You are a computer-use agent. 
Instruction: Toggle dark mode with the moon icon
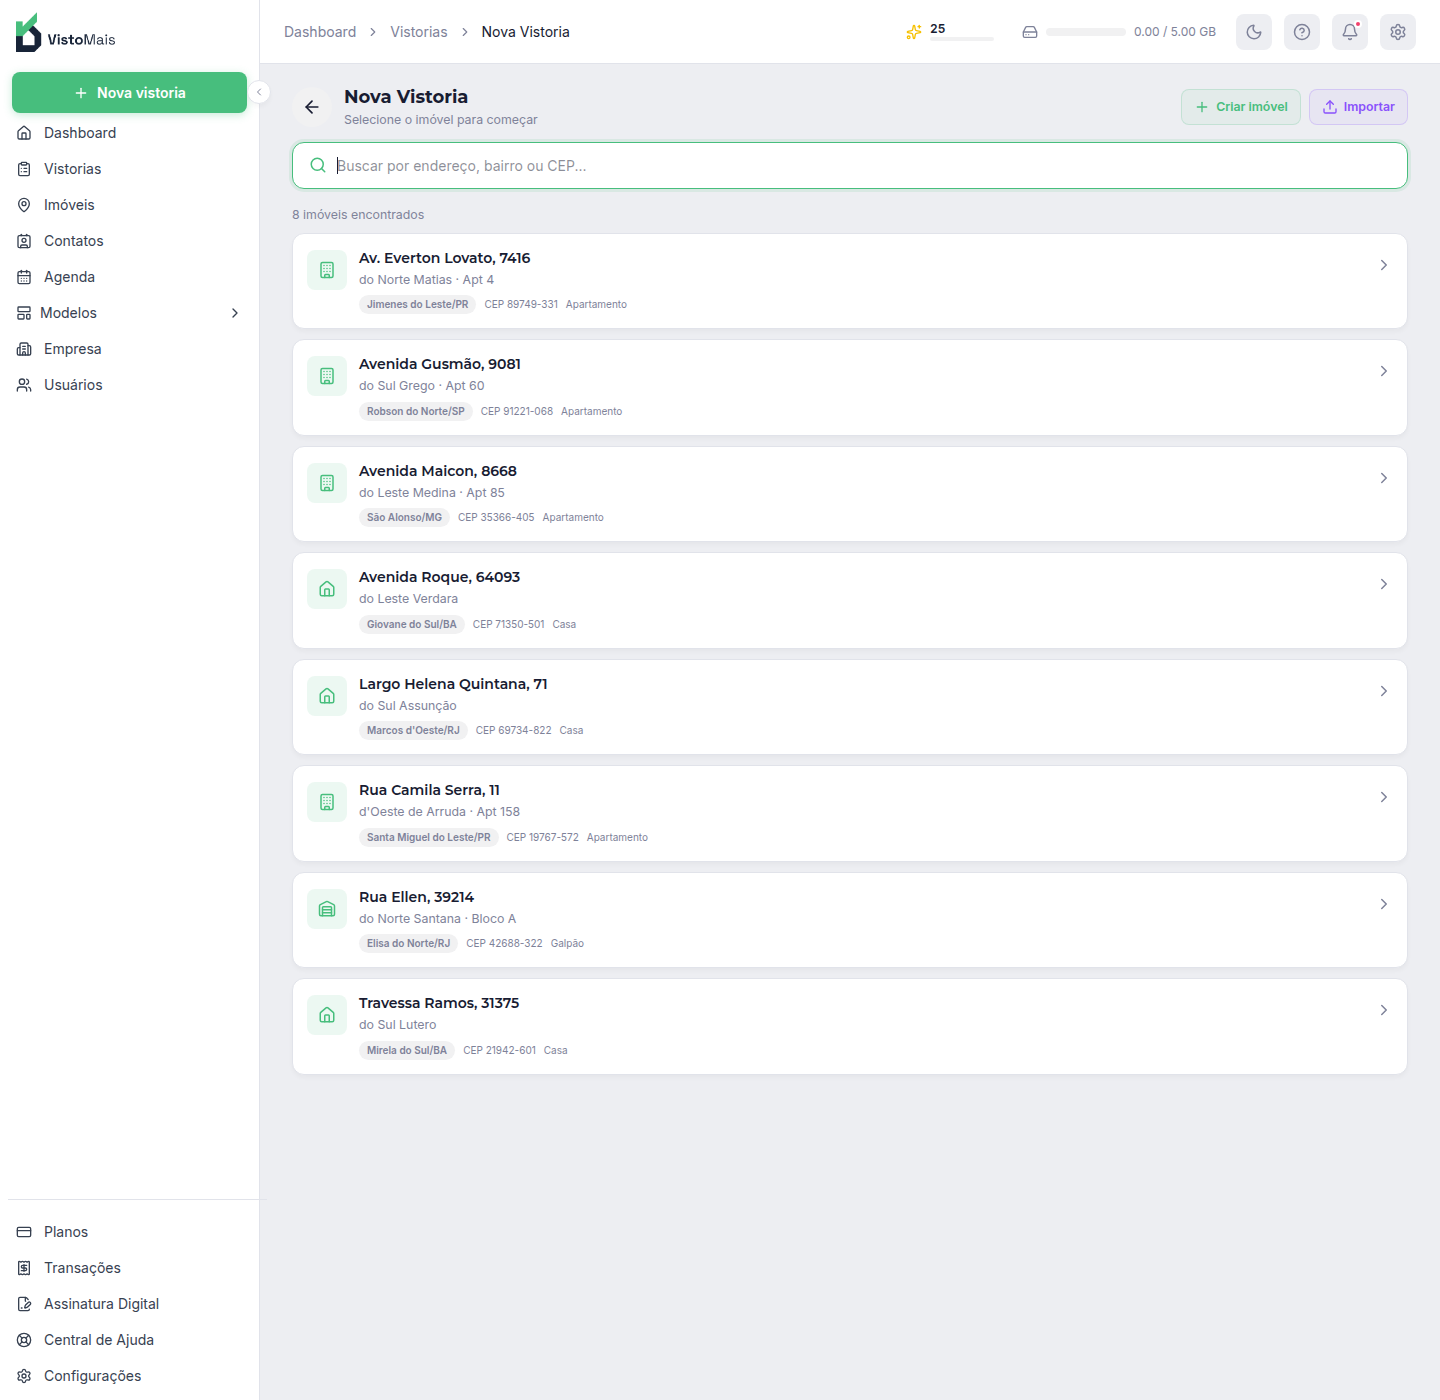pos(1254,32)
